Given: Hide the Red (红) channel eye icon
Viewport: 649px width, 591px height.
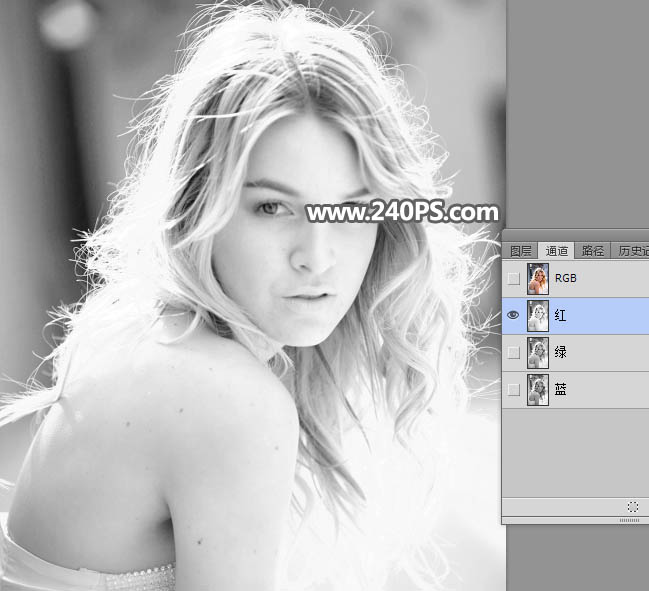Looking at the screenshot, I should [514, 315].
